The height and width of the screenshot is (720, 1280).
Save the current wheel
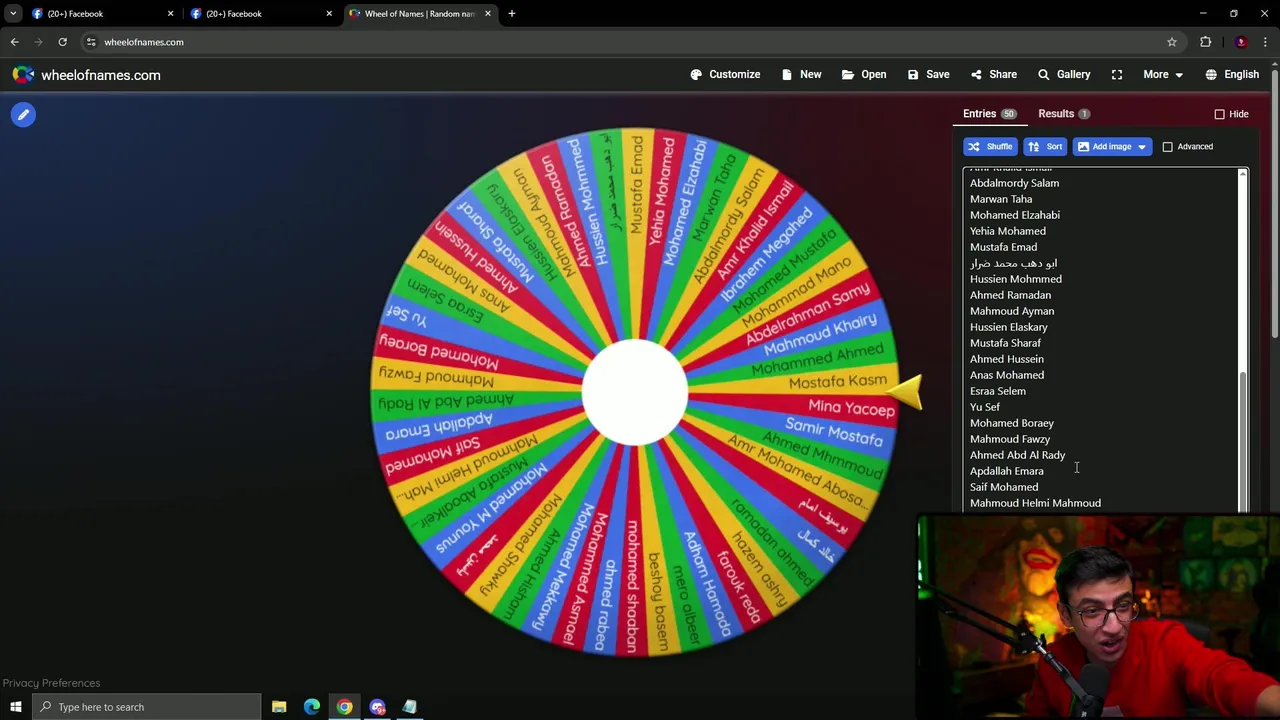click(928, 75)
